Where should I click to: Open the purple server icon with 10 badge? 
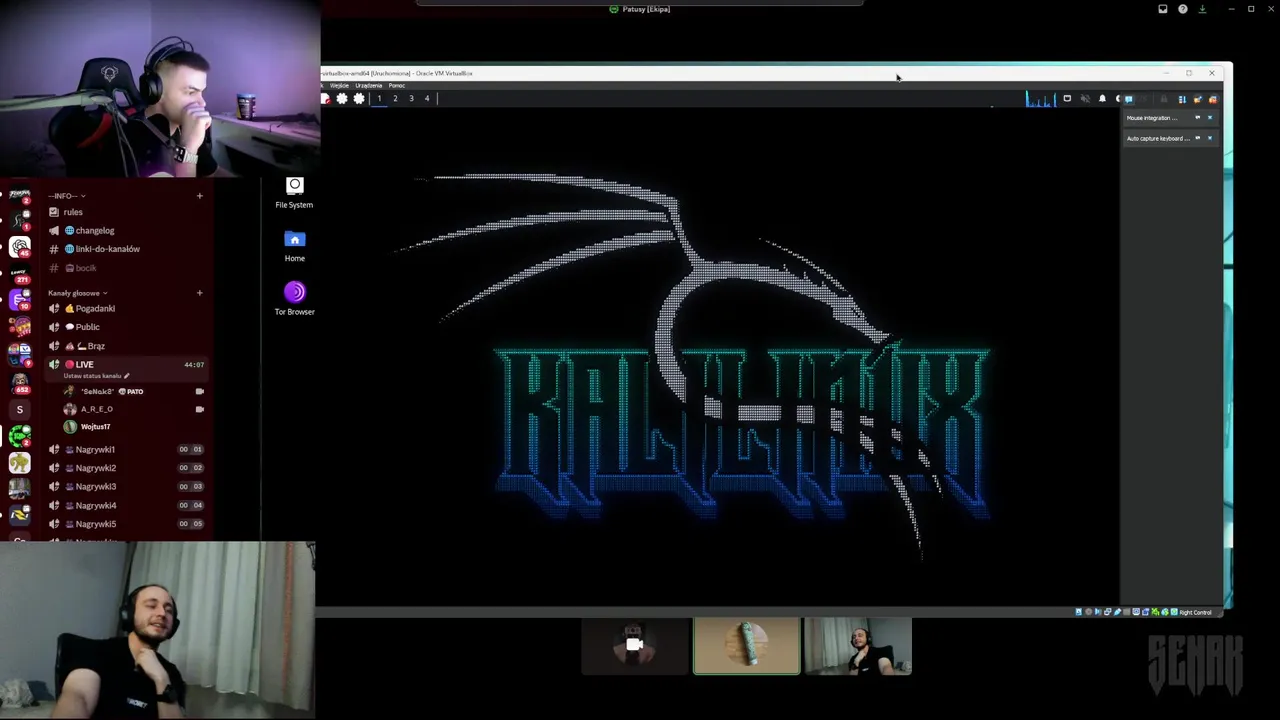pos(19,300)
